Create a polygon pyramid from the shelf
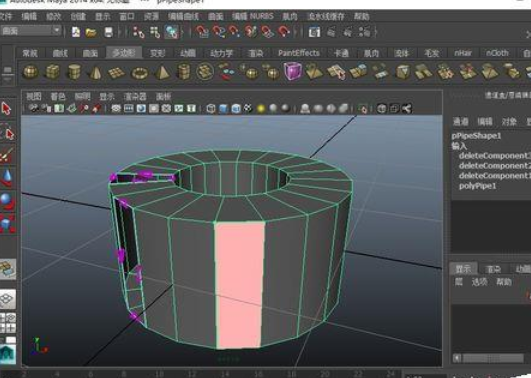The height and width of the screenshot is (378, 531). [162, 72]
